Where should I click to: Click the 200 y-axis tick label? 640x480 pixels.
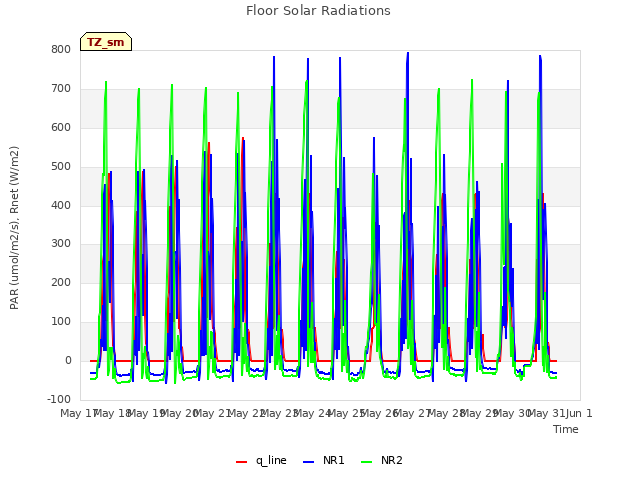pos(61,282)
